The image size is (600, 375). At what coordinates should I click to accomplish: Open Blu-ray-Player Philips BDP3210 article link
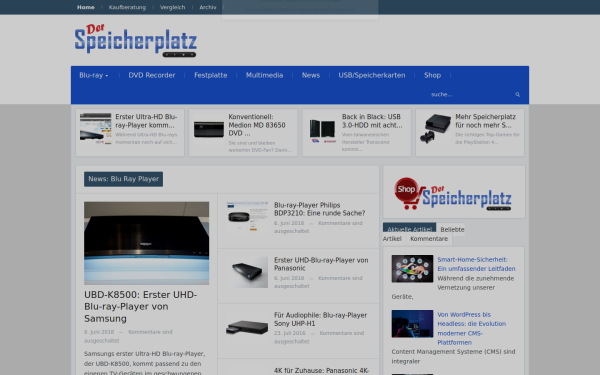(x=320, y=209)
